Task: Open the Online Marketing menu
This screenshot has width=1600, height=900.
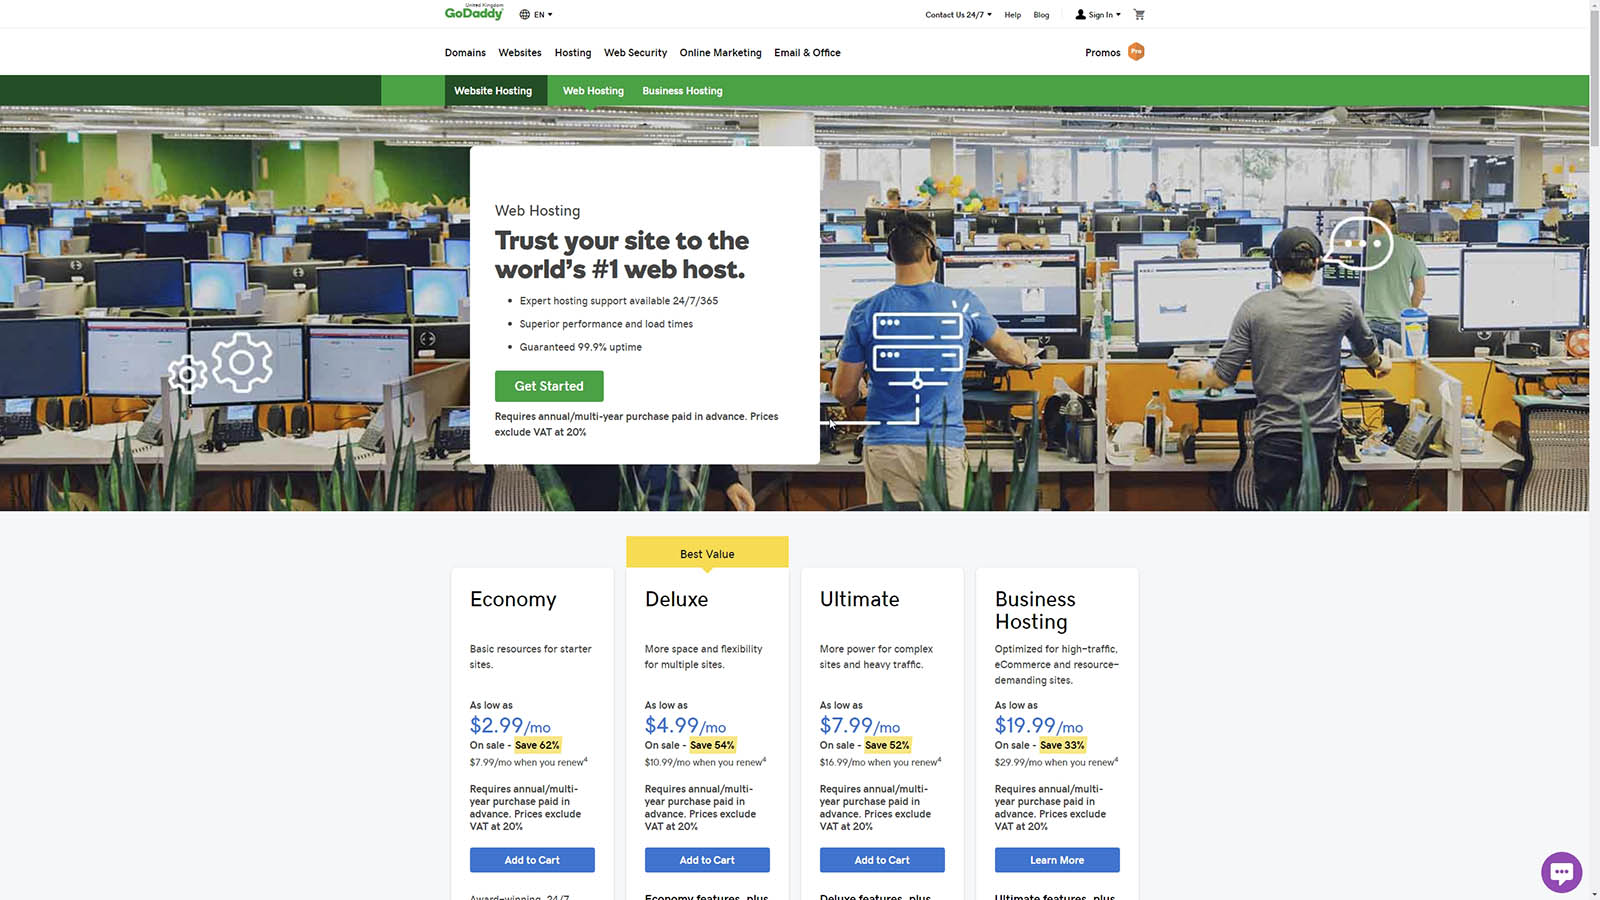Action: coord(720,53)
